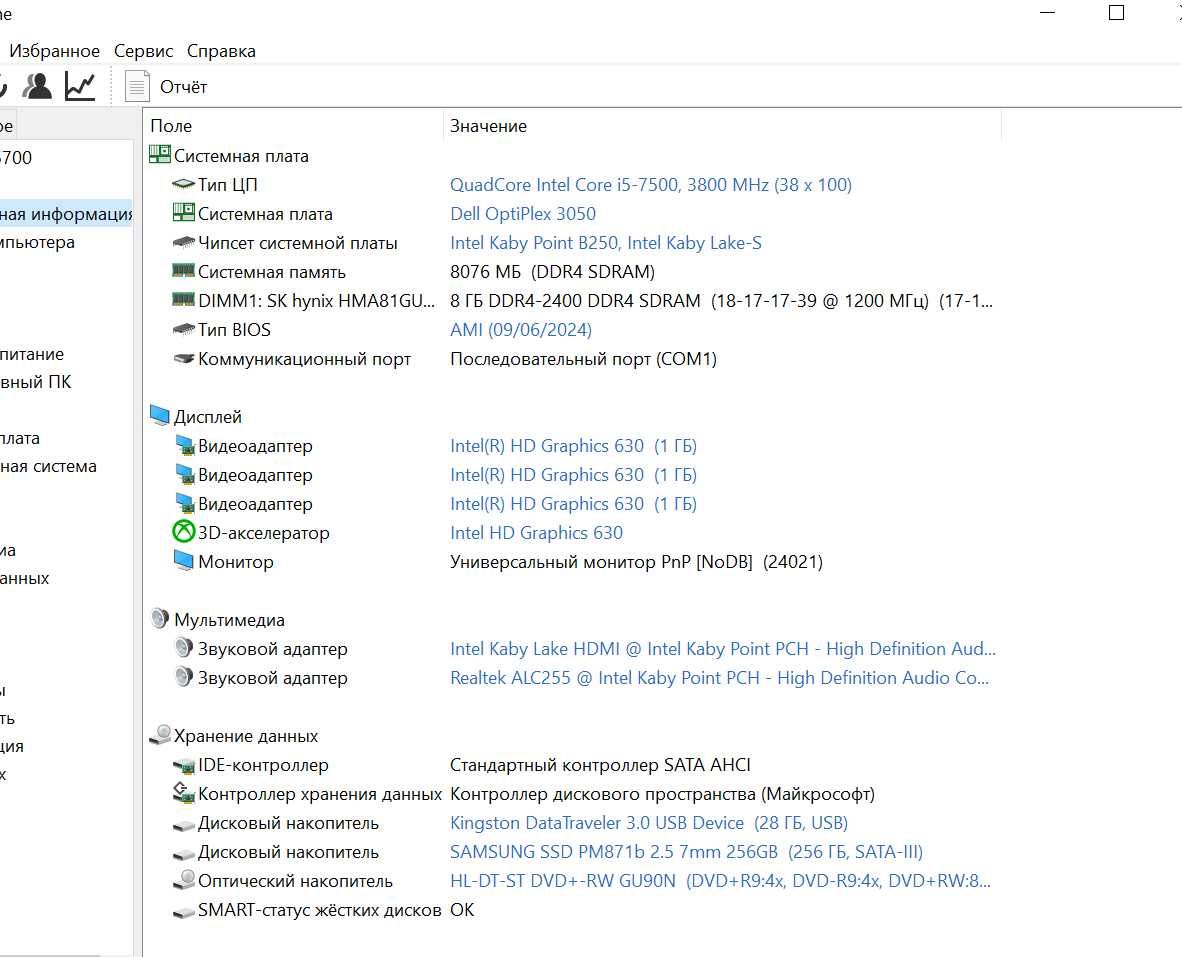
Task: Click the graph chart toolbar icon
Action: (x=80, y=87)
